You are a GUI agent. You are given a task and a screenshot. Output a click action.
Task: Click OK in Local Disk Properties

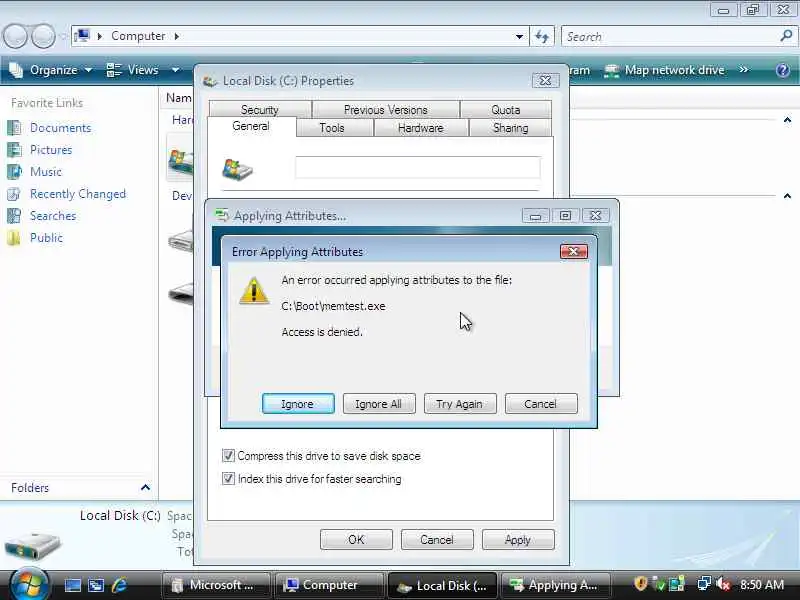coord(356,539)
